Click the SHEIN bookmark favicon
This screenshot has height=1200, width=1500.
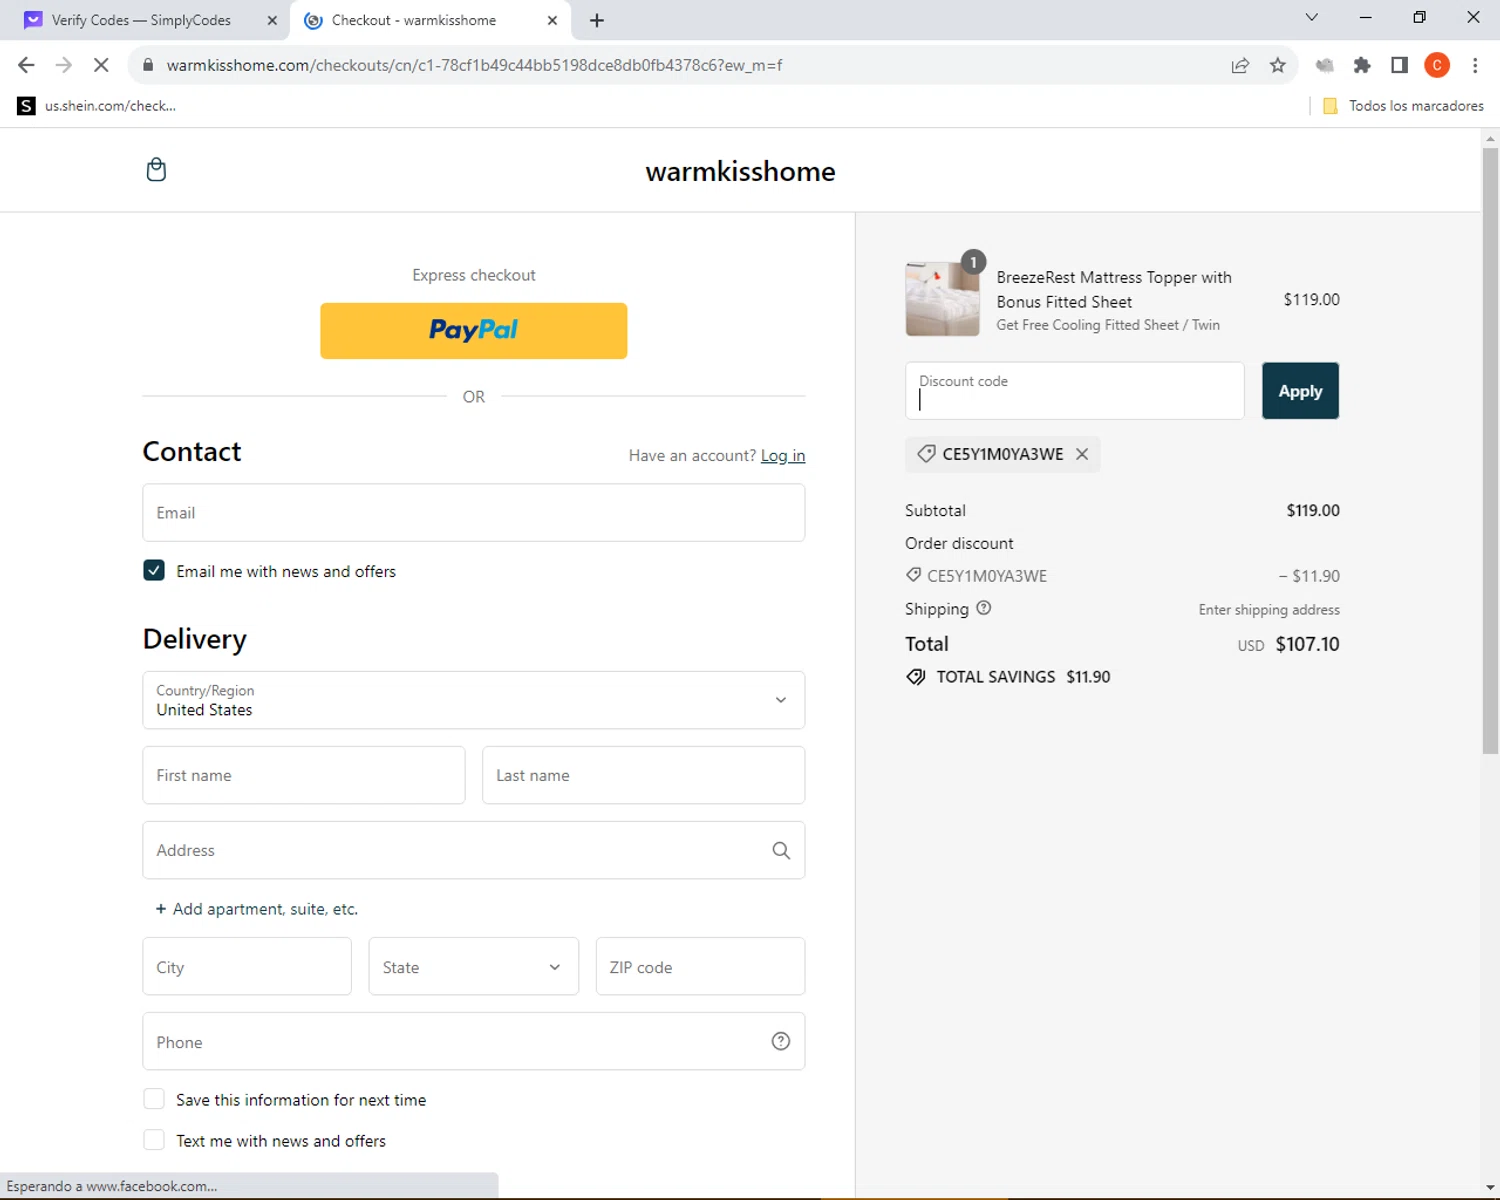pos(26,106)
